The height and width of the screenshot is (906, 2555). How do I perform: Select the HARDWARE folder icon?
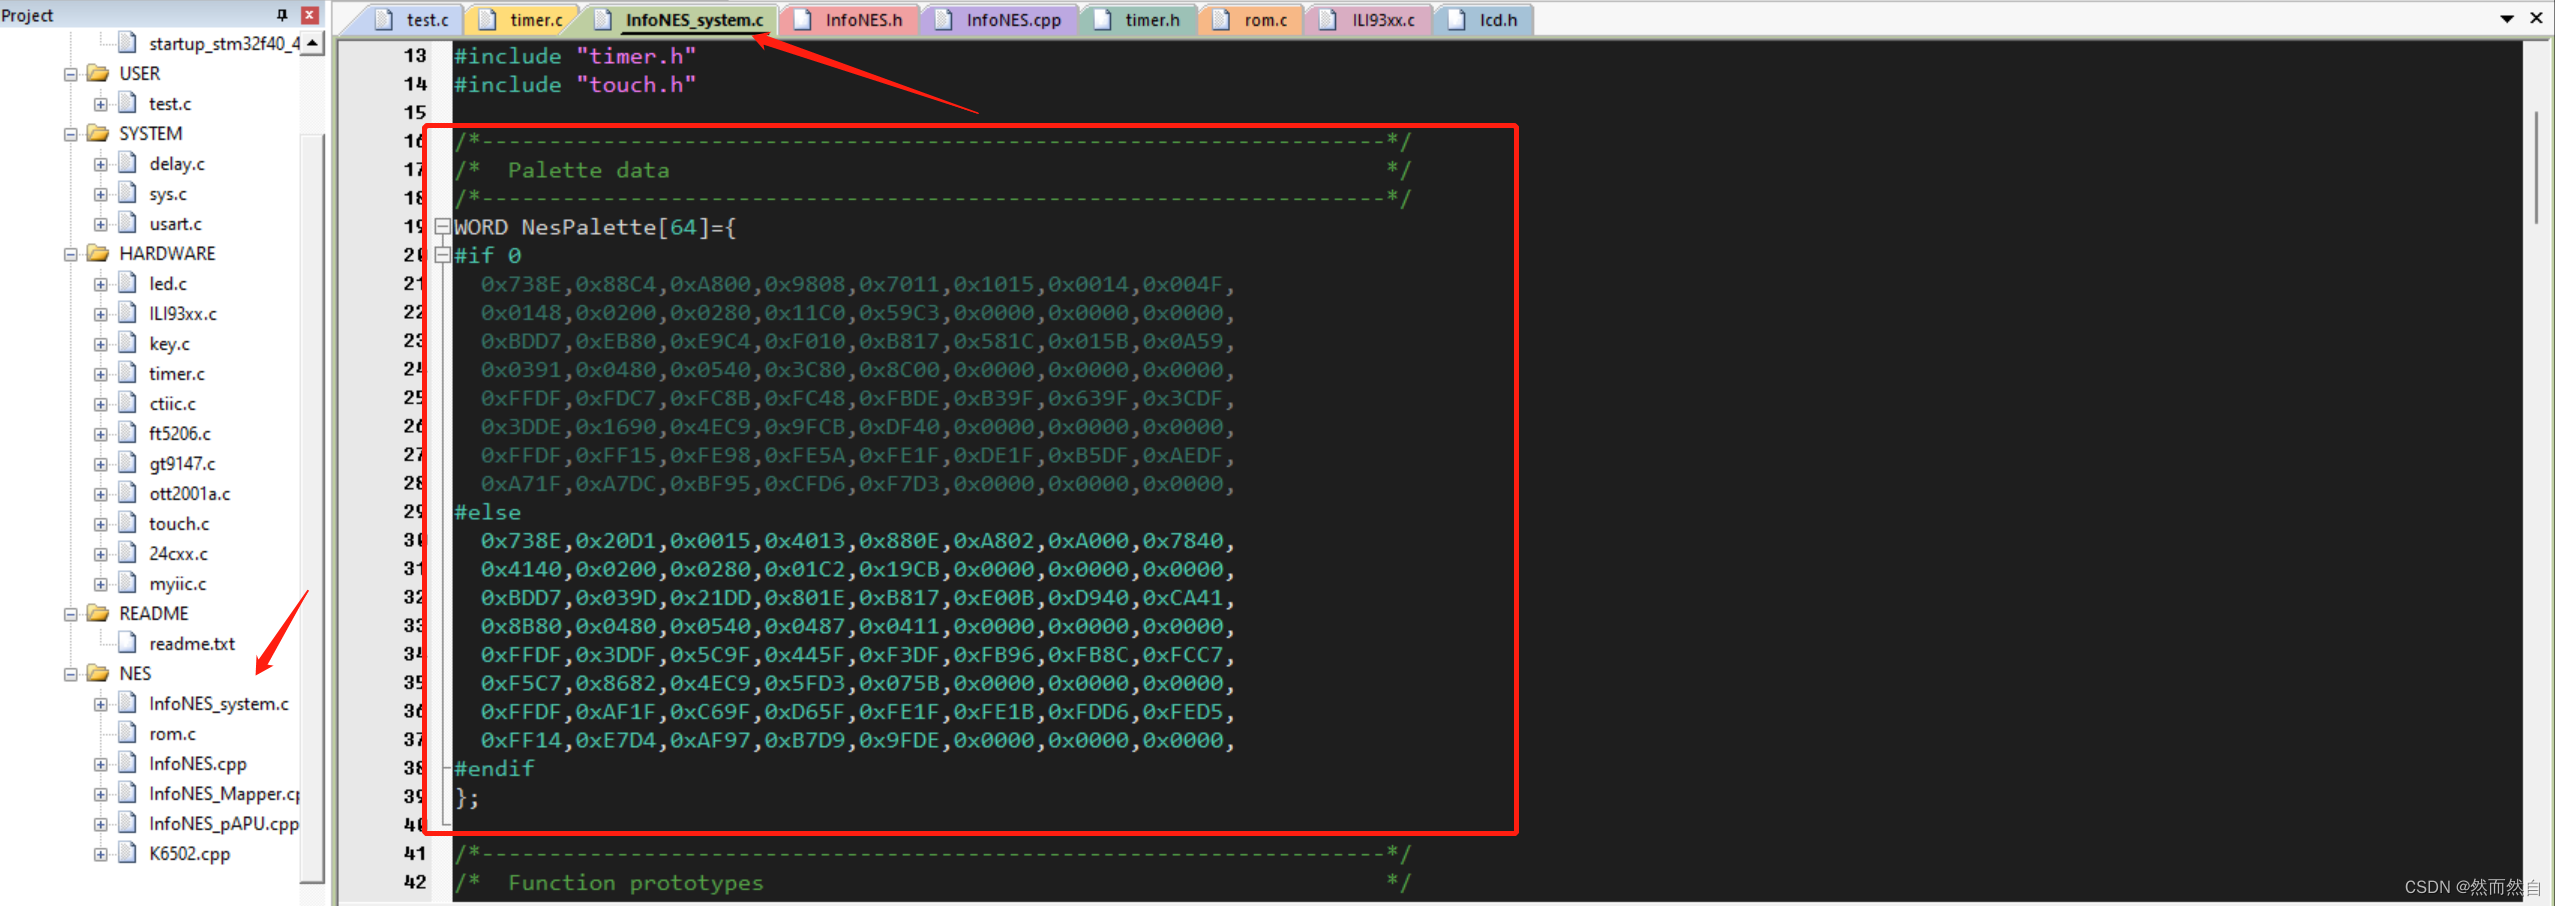98,253
